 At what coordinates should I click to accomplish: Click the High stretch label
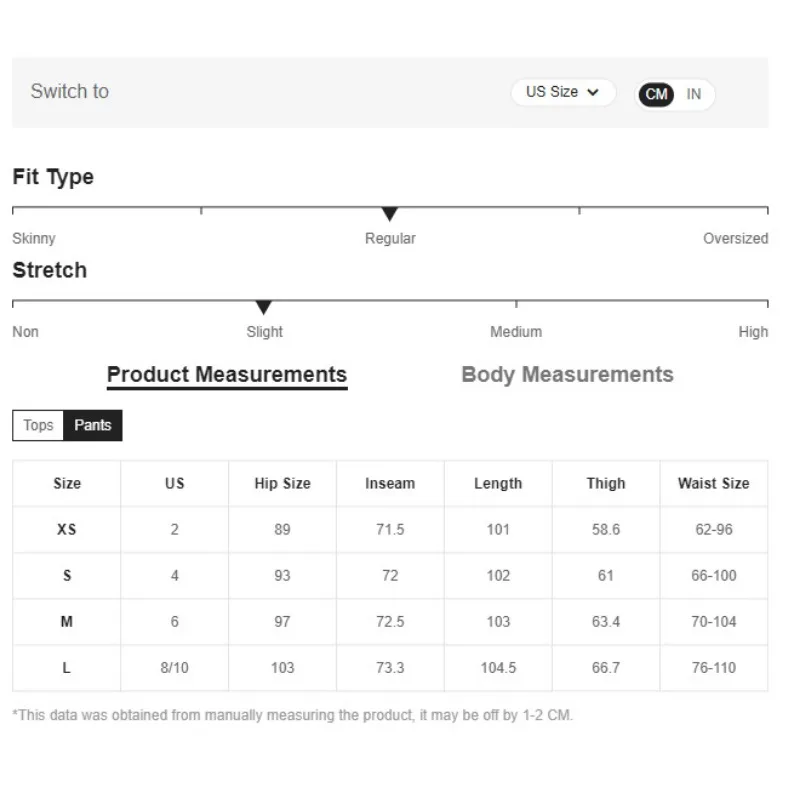753,332
